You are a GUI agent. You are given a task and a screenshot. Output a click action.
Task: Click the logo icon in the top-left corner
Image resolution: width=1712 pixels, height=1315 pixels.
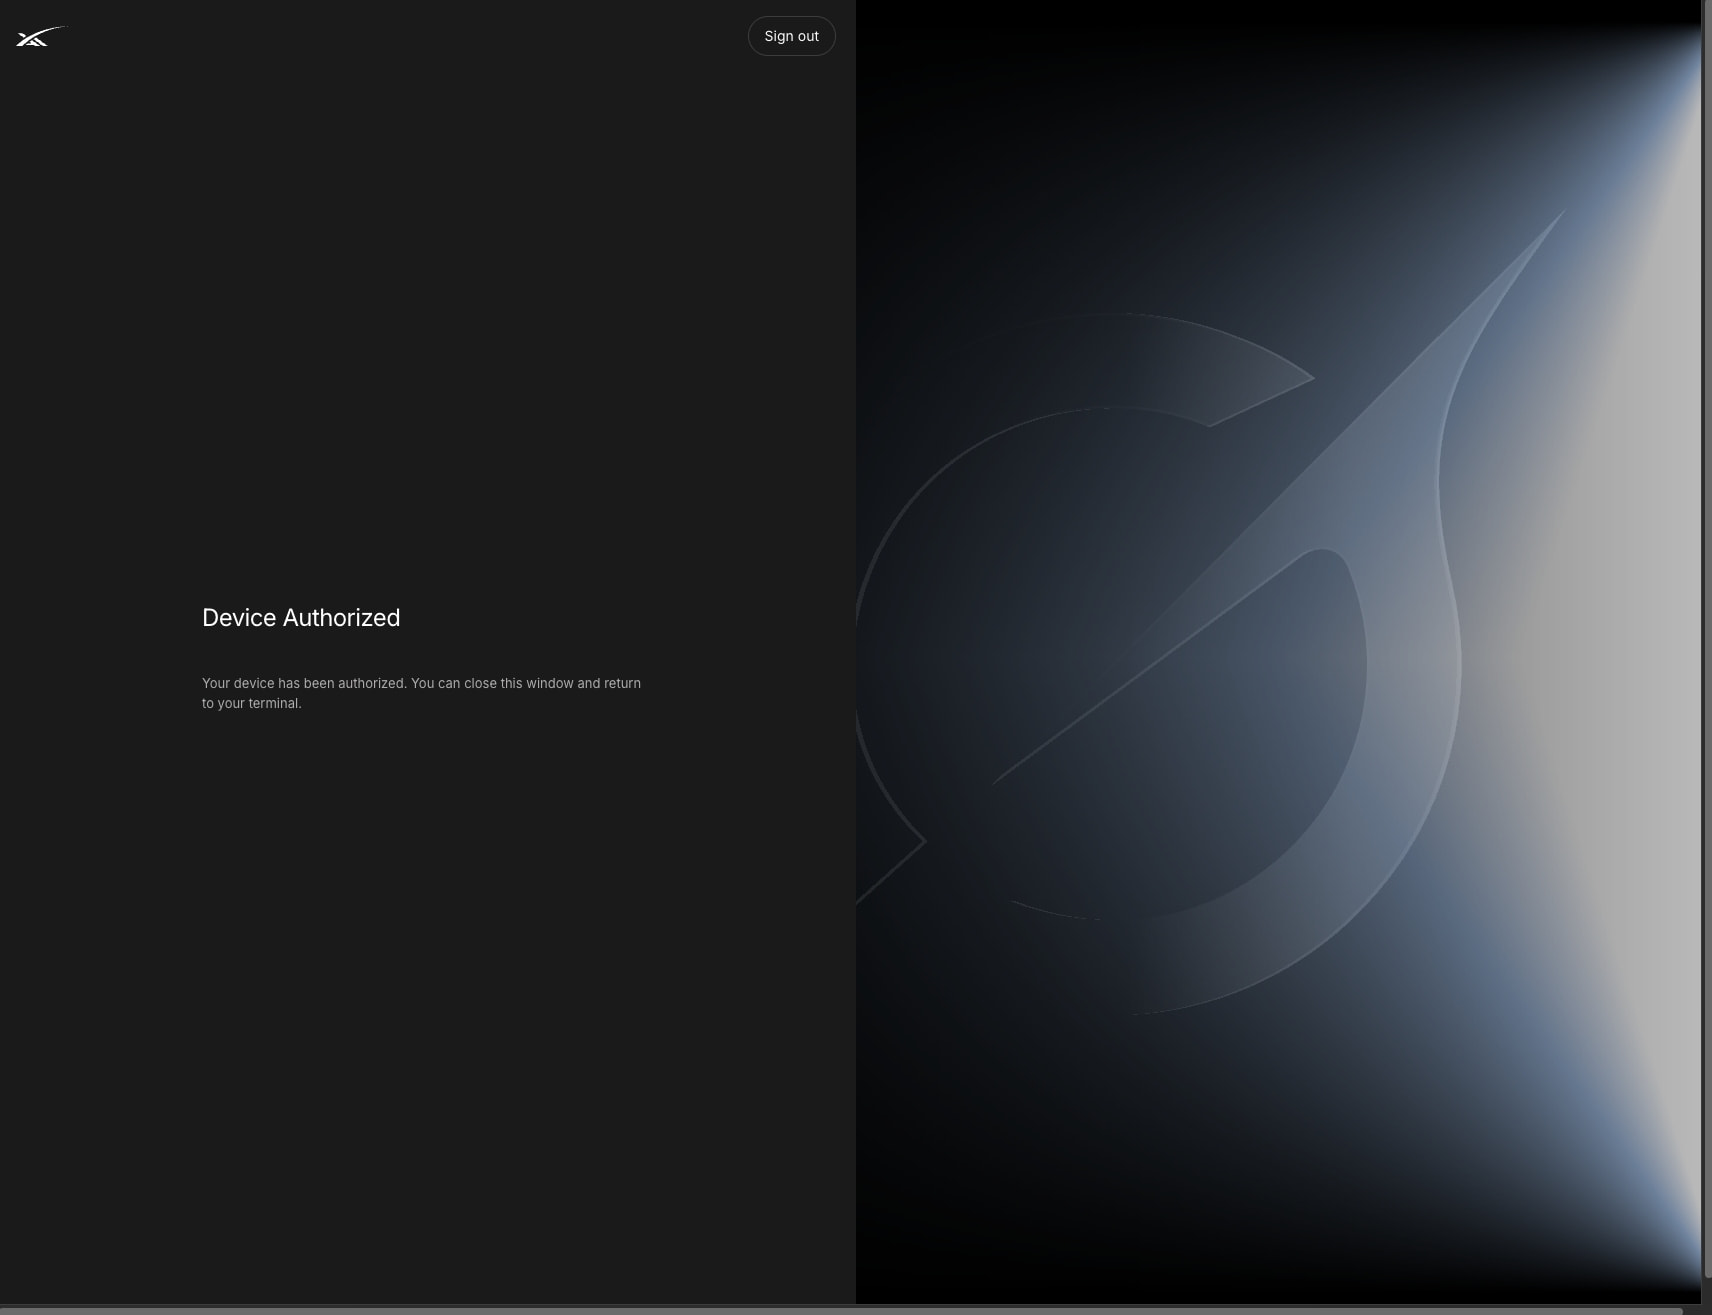(41, 37)
